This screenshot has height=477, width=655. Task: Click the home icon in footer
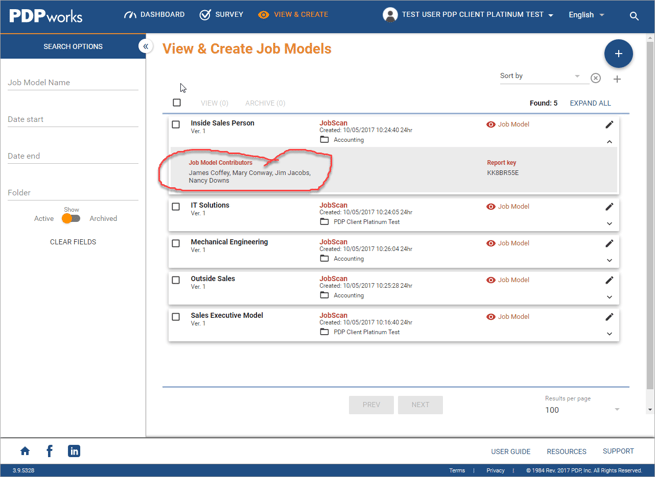pos(25,451)
